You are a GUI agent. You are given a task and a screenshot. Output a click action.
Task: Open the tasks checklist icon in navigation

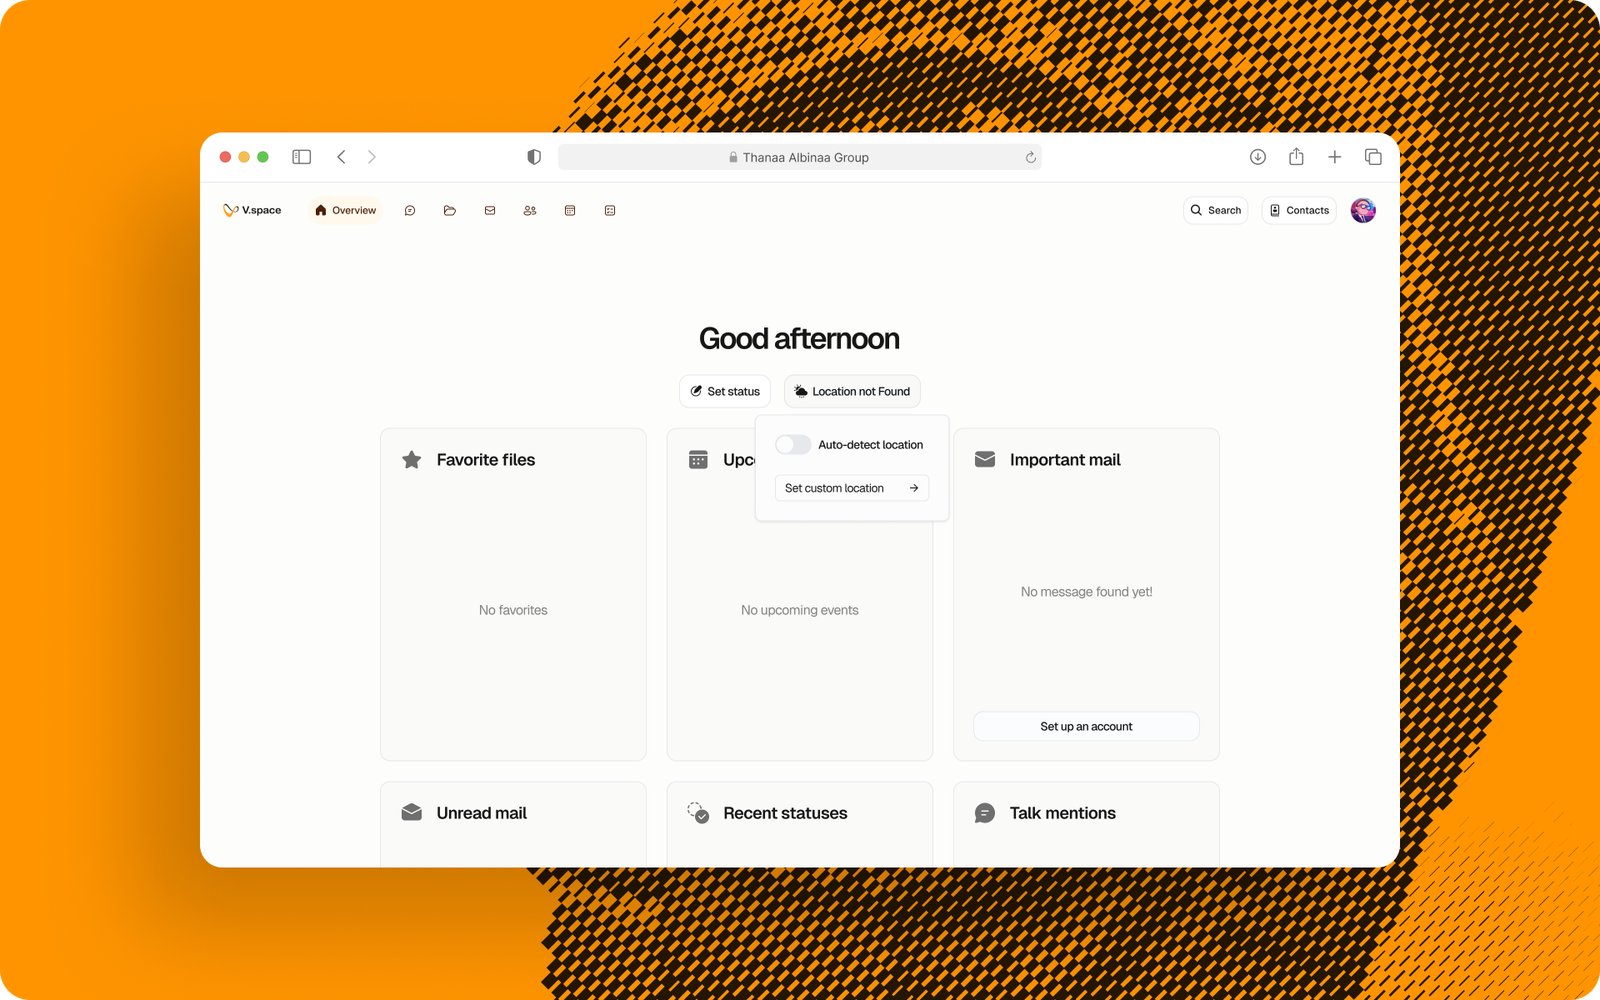coord(610,211)
